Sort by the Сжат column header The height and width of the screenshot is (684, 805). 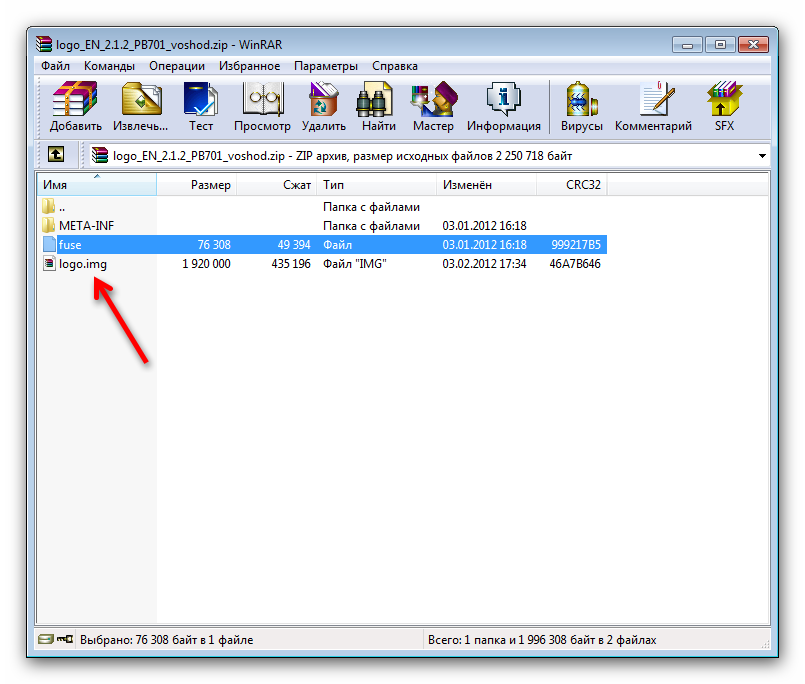[277, 184]
